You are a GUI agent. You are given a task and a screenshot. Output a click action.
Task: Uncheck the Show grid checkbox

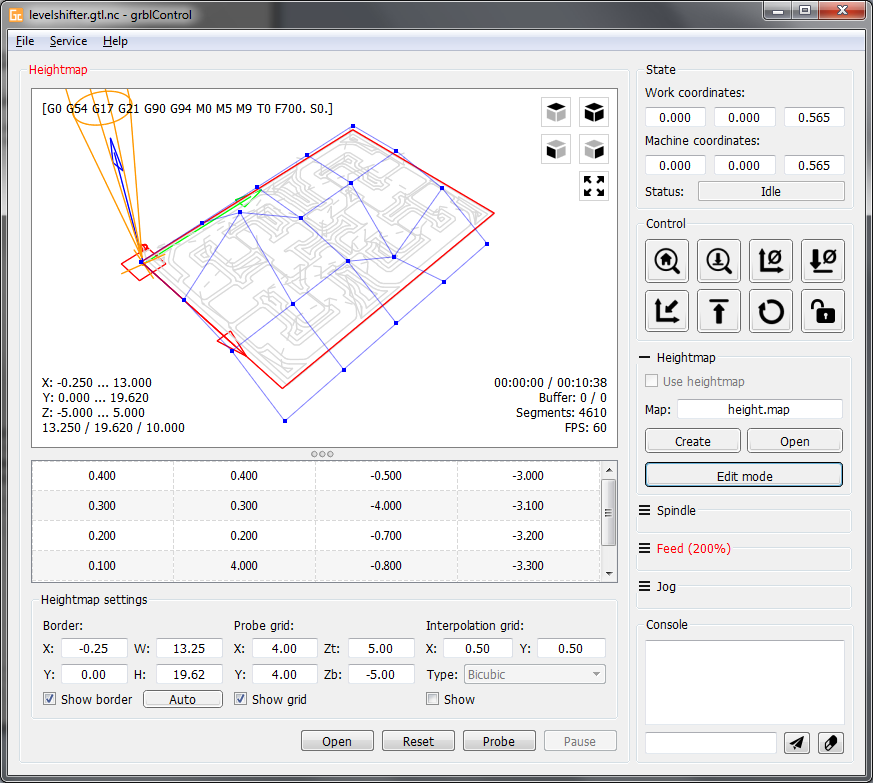tap(241, 700)
